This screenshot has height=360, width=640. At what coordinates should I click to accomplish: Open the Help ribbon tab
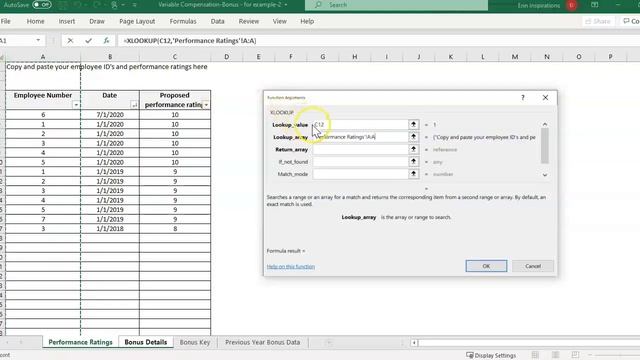point(307,21)
